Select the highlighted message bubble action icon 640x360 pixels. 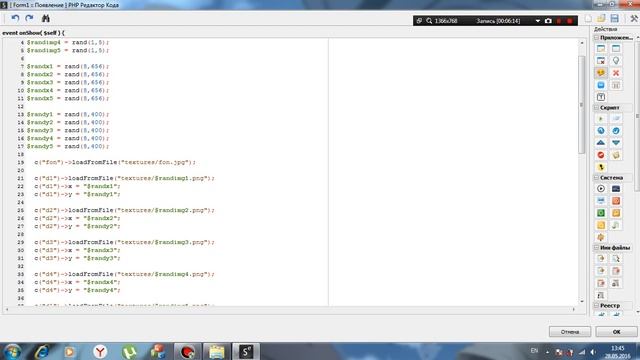(x=601, y=73)
